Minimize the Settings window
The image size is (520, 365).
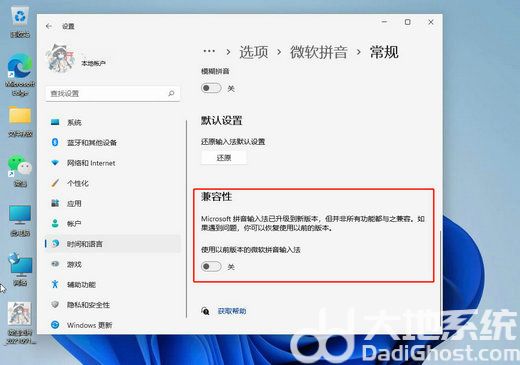384,22
